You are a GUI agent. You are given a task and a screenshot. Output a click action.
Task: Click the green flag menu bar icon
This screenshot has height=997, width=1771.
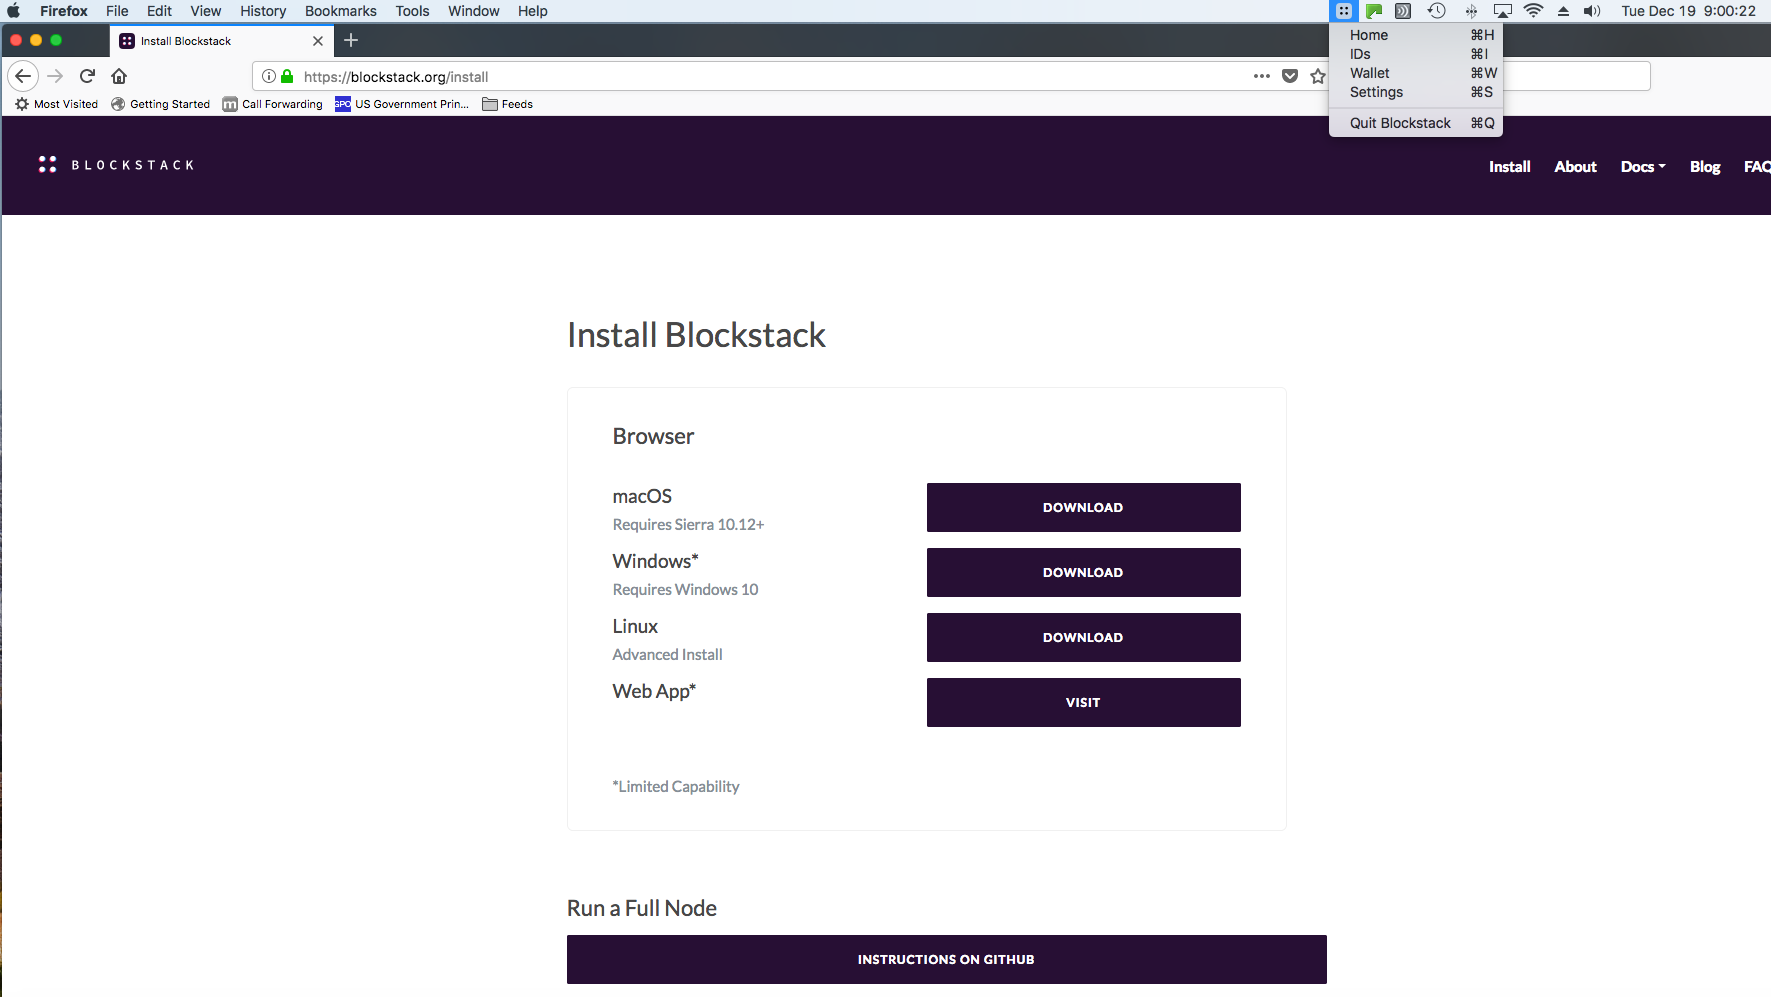pos(1374,11)
